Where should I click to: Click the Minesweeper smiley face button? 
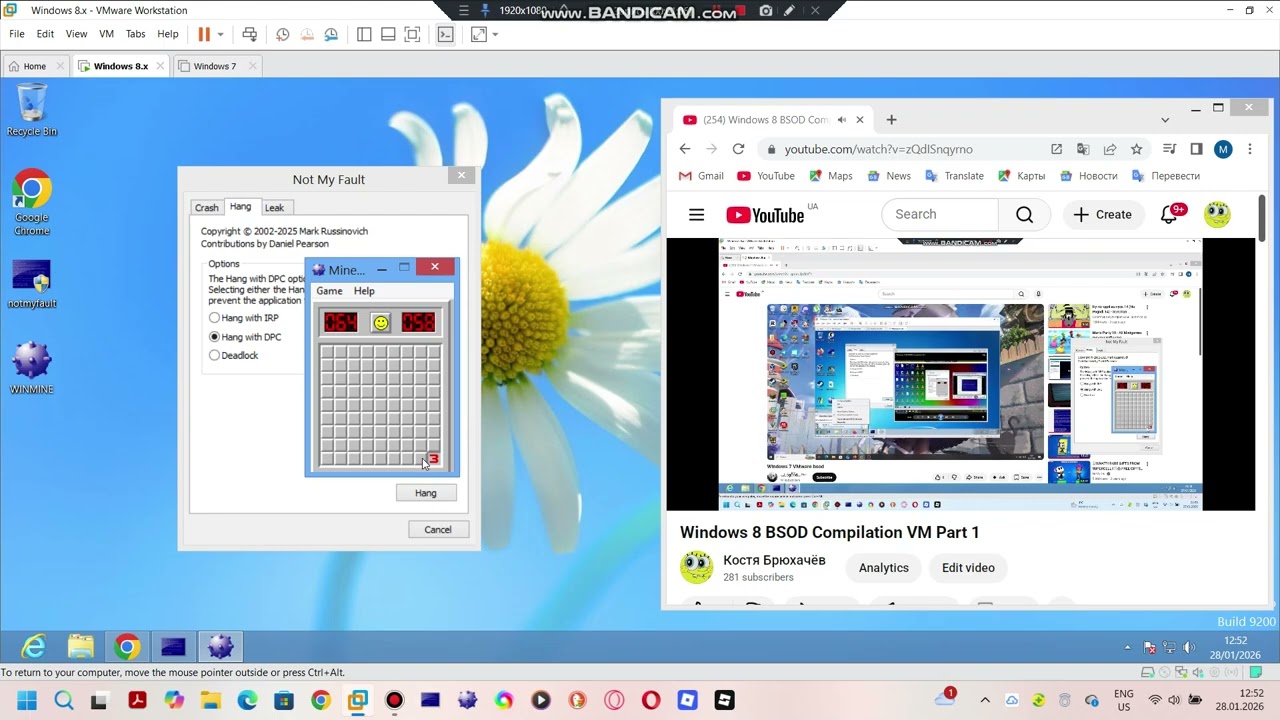(381, 322)
